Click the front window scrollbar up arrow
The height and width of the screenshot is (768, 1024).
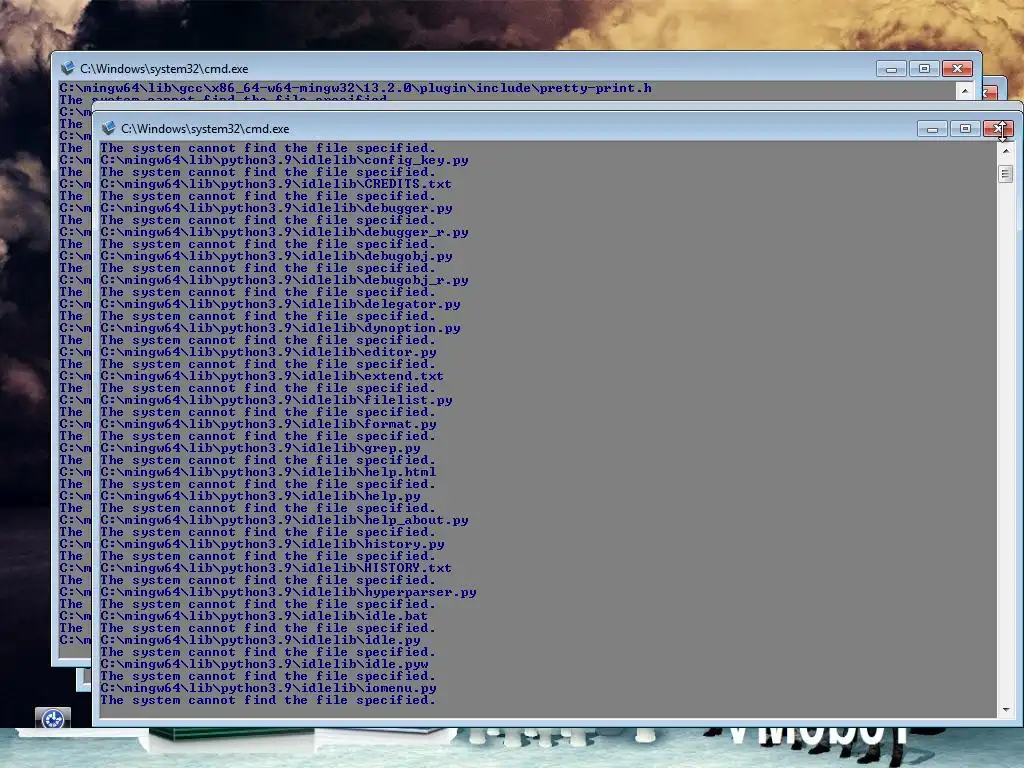1006,151
